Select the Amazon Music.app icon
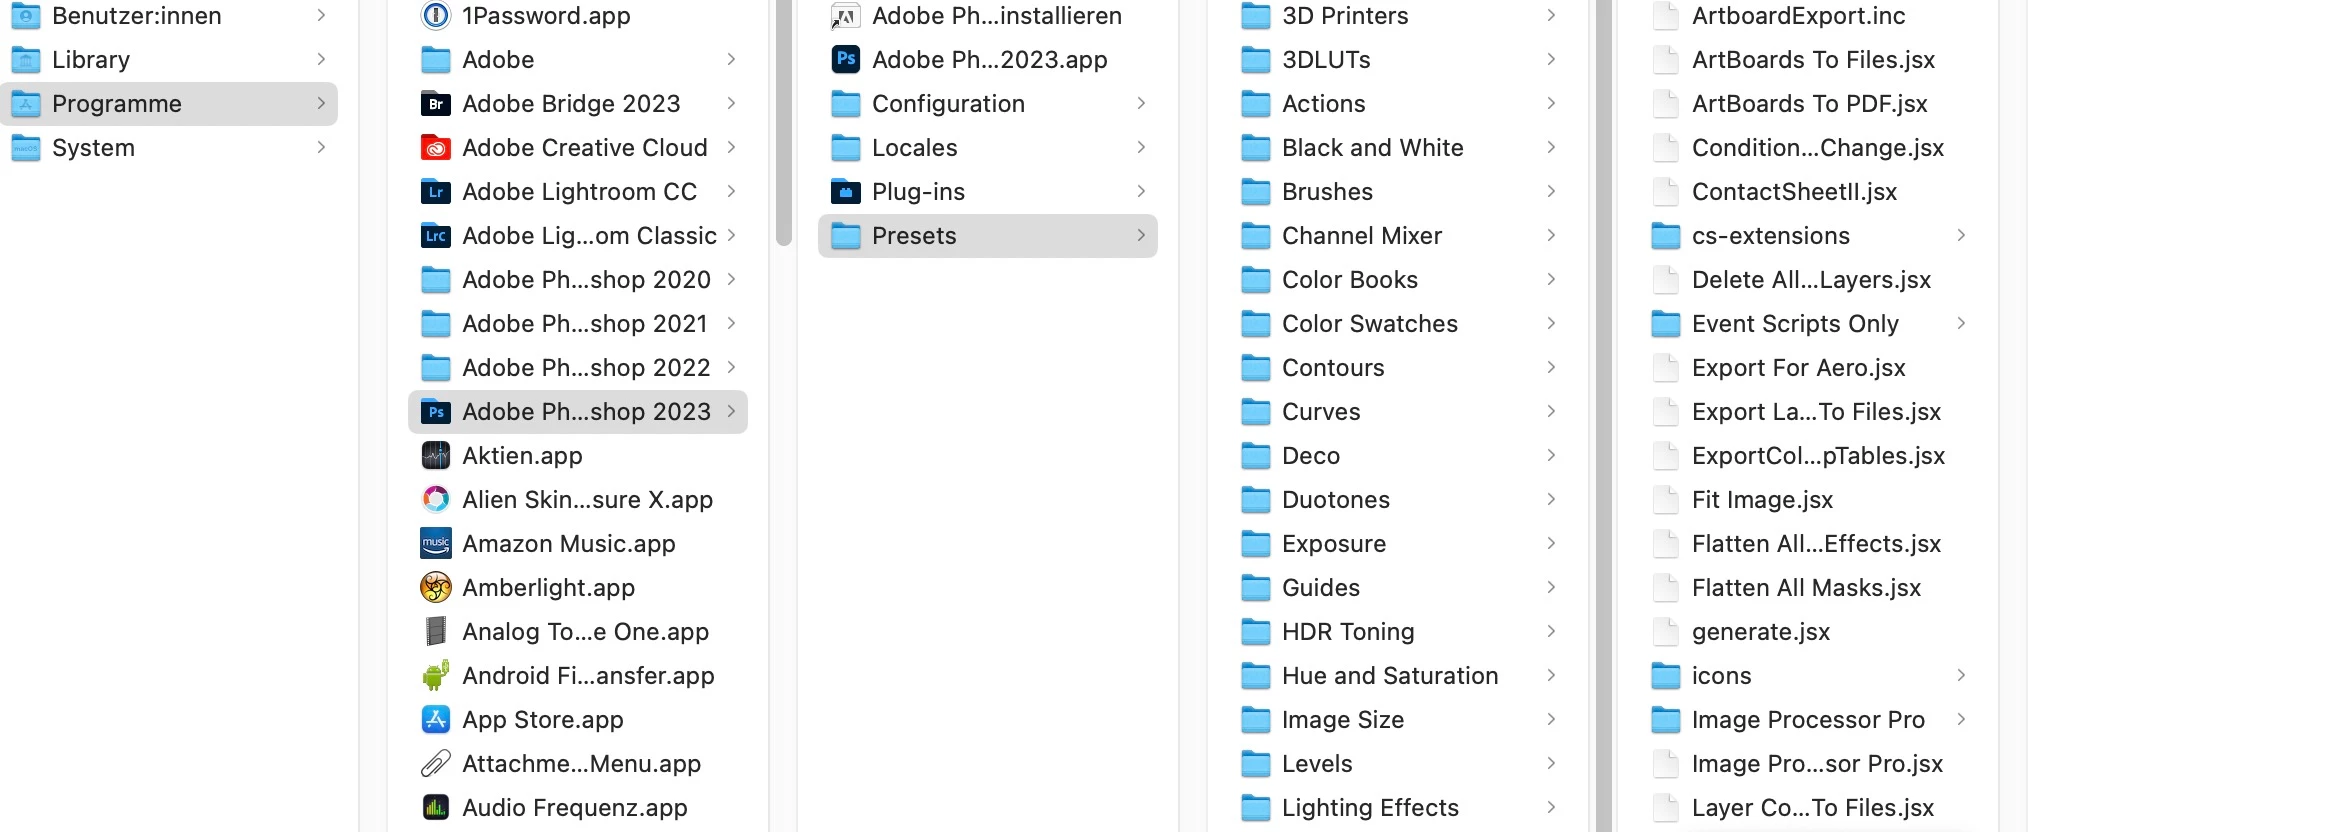 436,544
